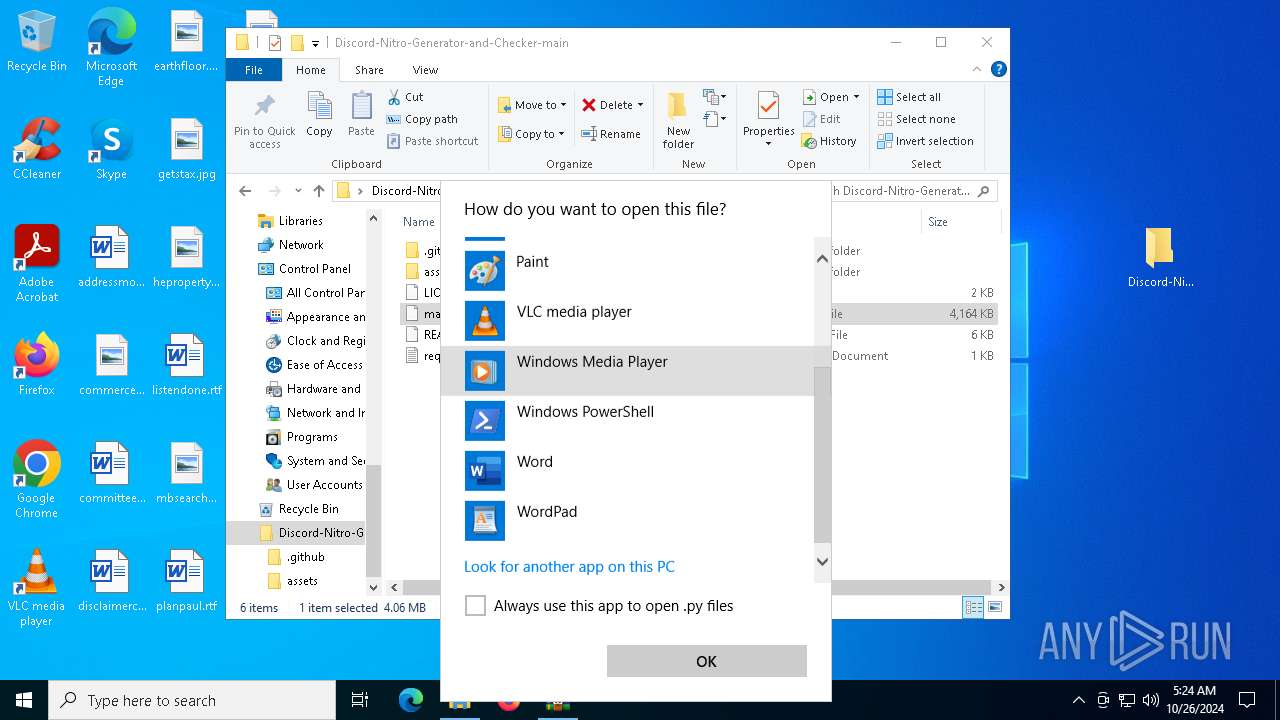
Task: Switch to the Home tab
Action: click(310, 70)
